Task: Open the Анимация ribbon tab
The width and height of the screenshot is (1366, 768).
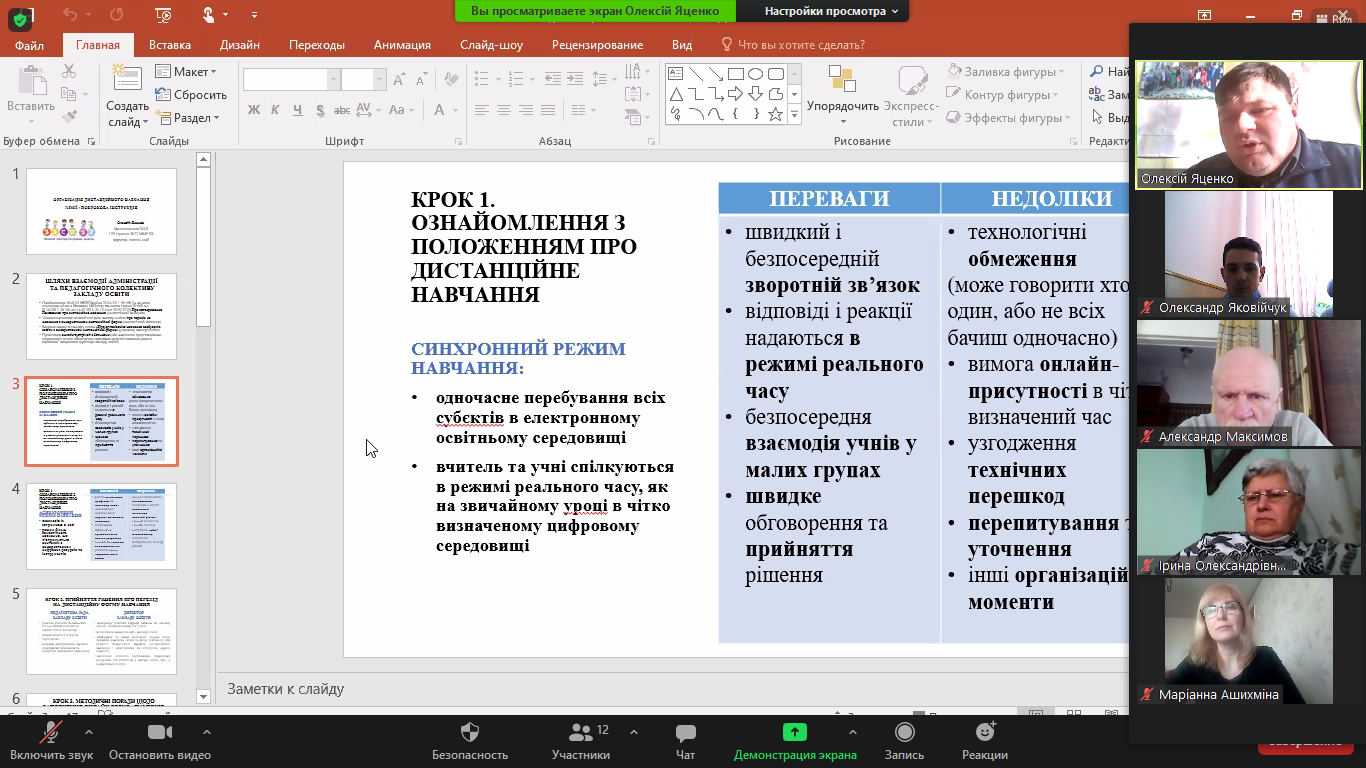Action: pos(402,45)
